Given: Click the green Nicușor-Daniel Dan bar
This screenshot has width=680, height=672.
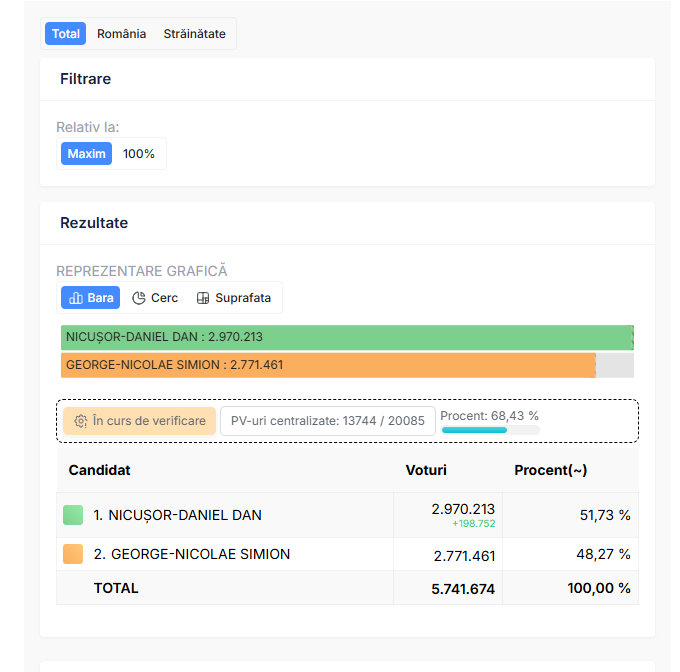Looking at the screenshot, I should point(346,337).
